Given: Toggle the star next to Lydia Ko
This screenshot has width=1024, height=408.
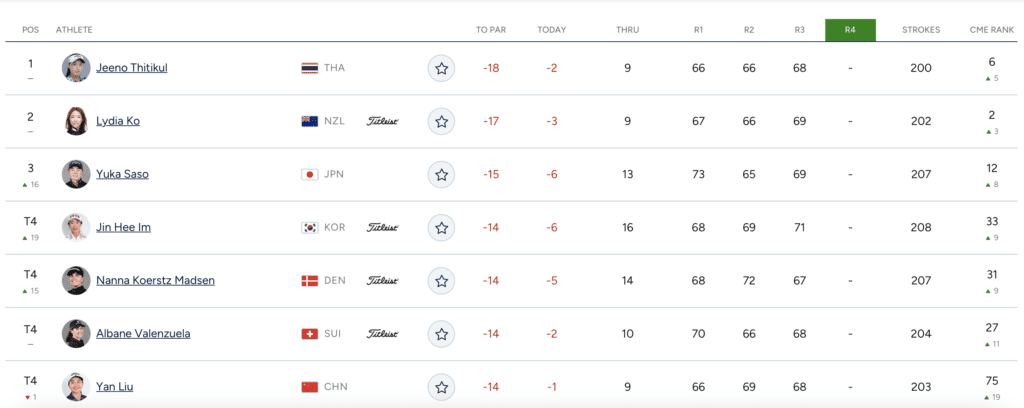Looking at the screenshot, I should [x=441, y=121].
